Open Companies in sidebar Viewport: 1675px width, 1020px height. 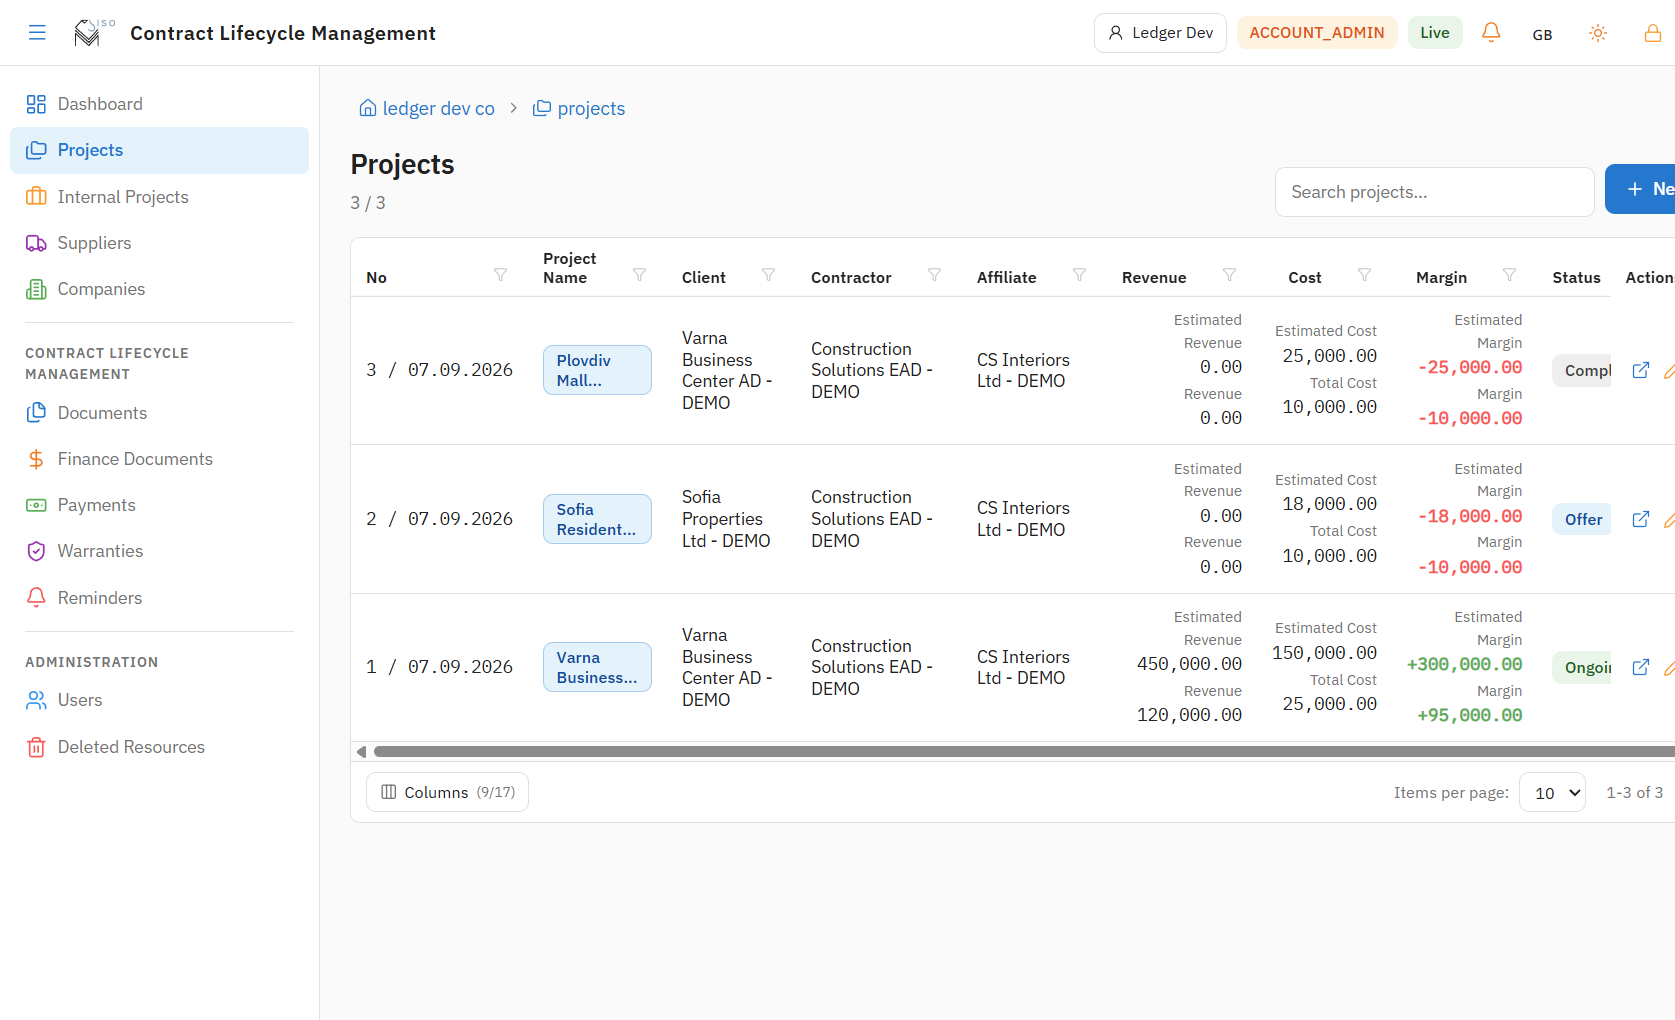pos(159,289)
